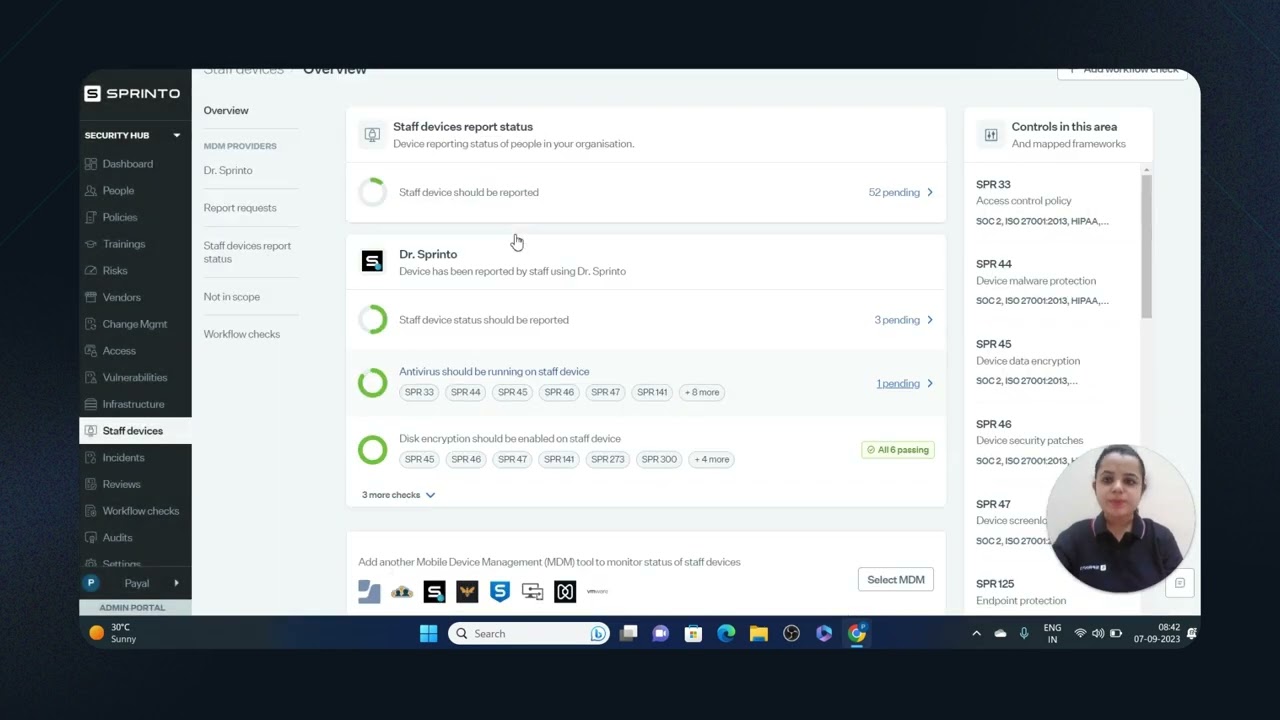This screenshot has height=720, width=1280.
Task: Go to the Access page
Action: pos(119,351)
